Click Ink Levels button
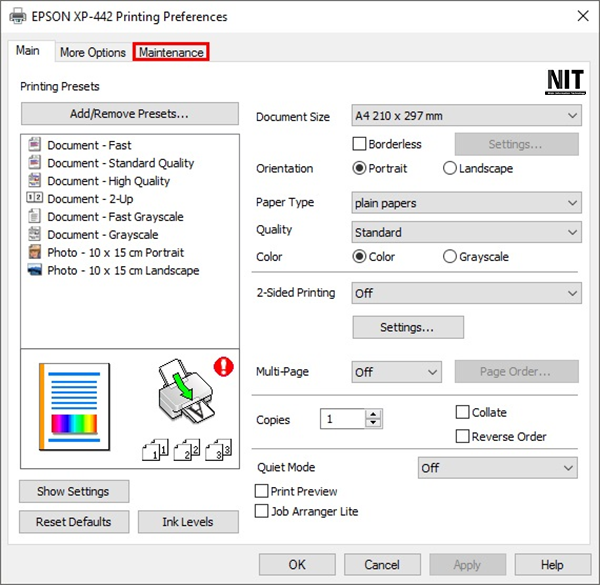600x585 pixels. [188, 522]
